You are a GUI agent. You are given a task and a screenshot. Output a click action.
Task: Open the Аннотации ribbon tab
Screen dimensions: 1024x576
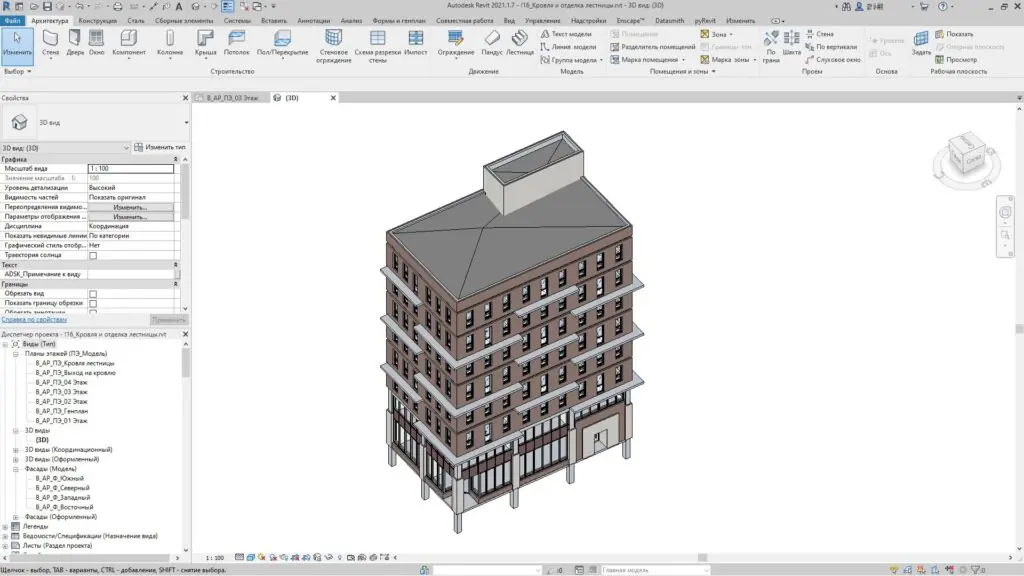[x=313, y=20]
